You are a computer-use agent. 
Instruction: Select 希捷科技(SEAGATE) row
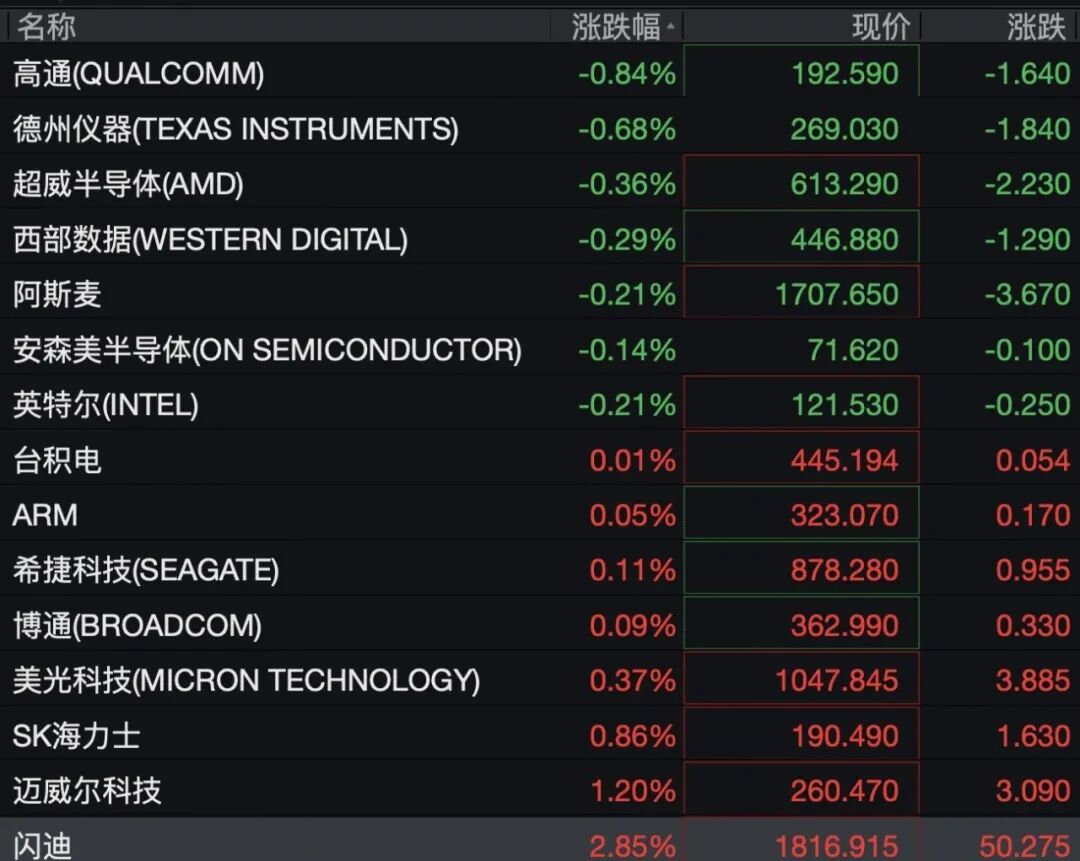540,570
